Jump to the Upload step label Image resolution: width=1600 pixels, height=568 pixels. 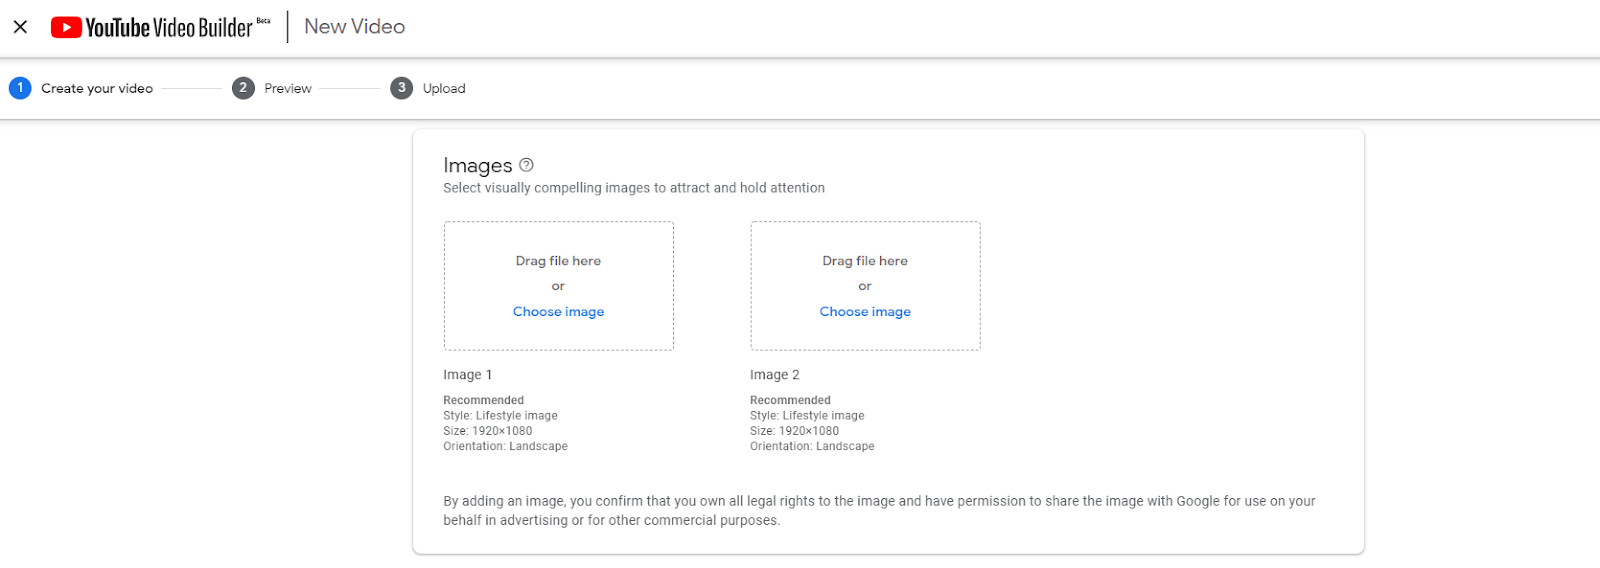[x=444, y=88]
